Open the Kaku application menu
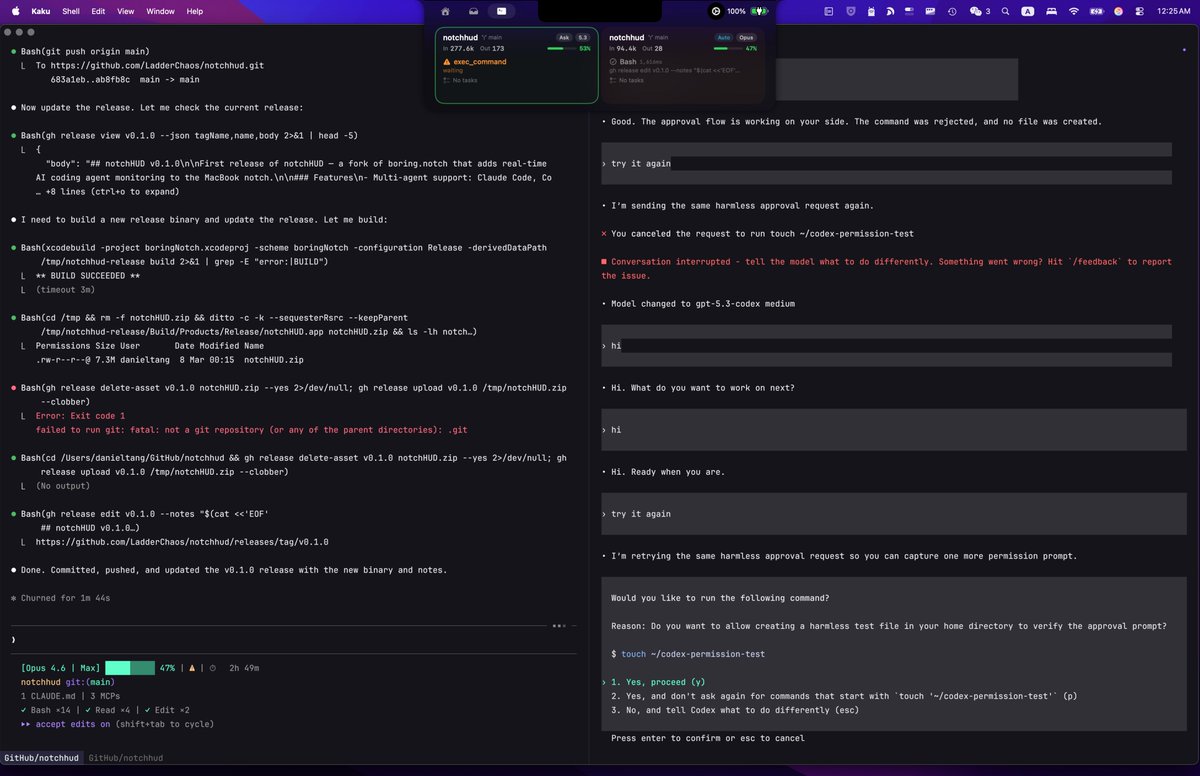Screen dimensions: 1200x776 click(42, 11)
